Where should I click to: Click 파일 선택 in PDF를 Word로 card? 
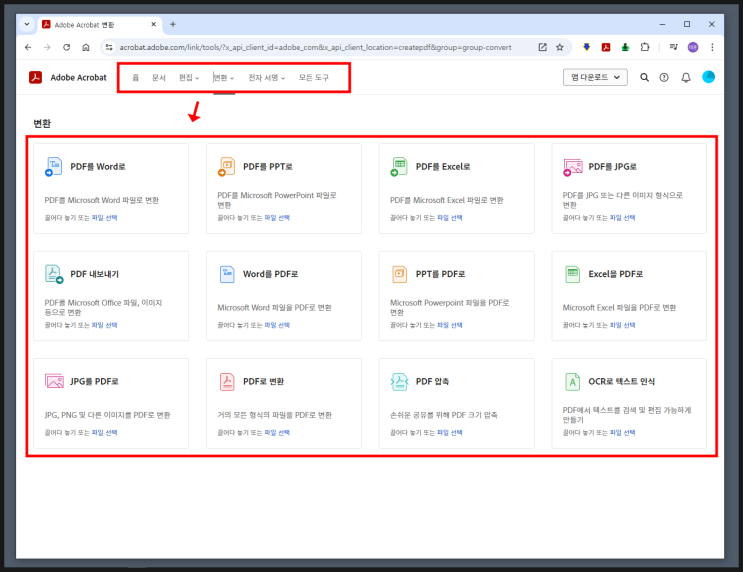coord(104,218)
